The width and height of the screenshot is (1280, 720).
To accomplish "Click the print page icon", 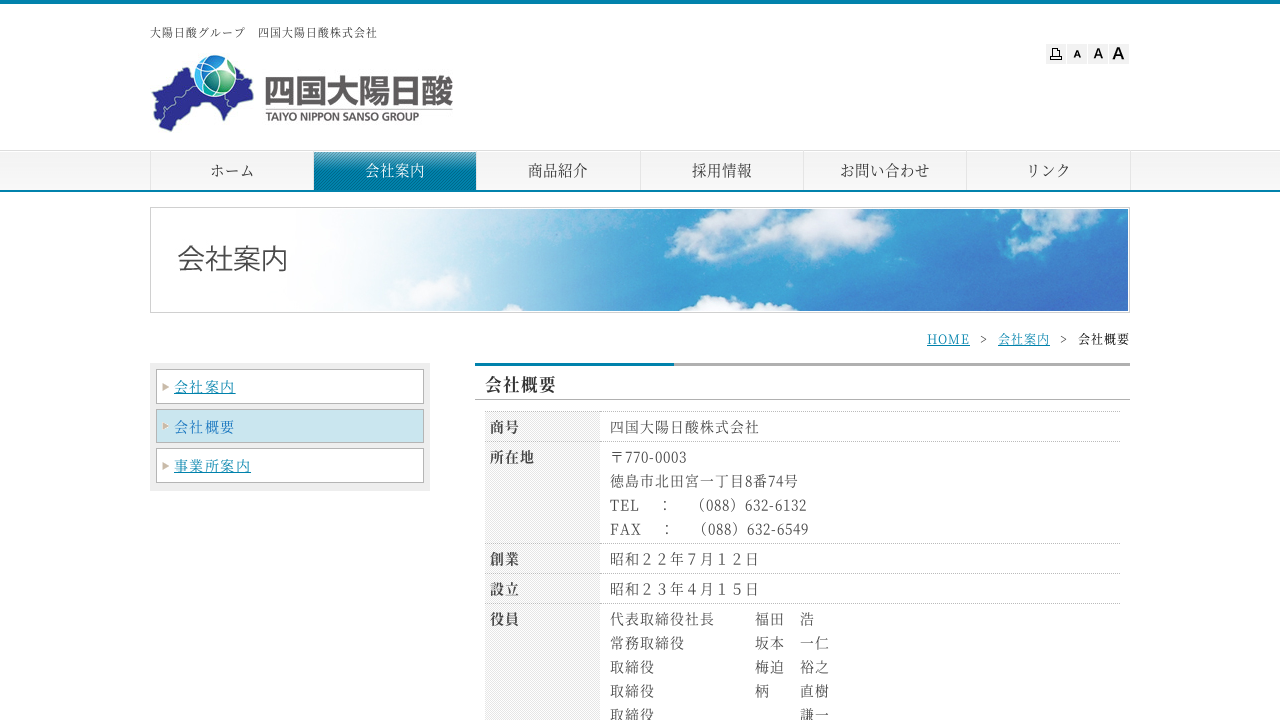I will 1055,54.
